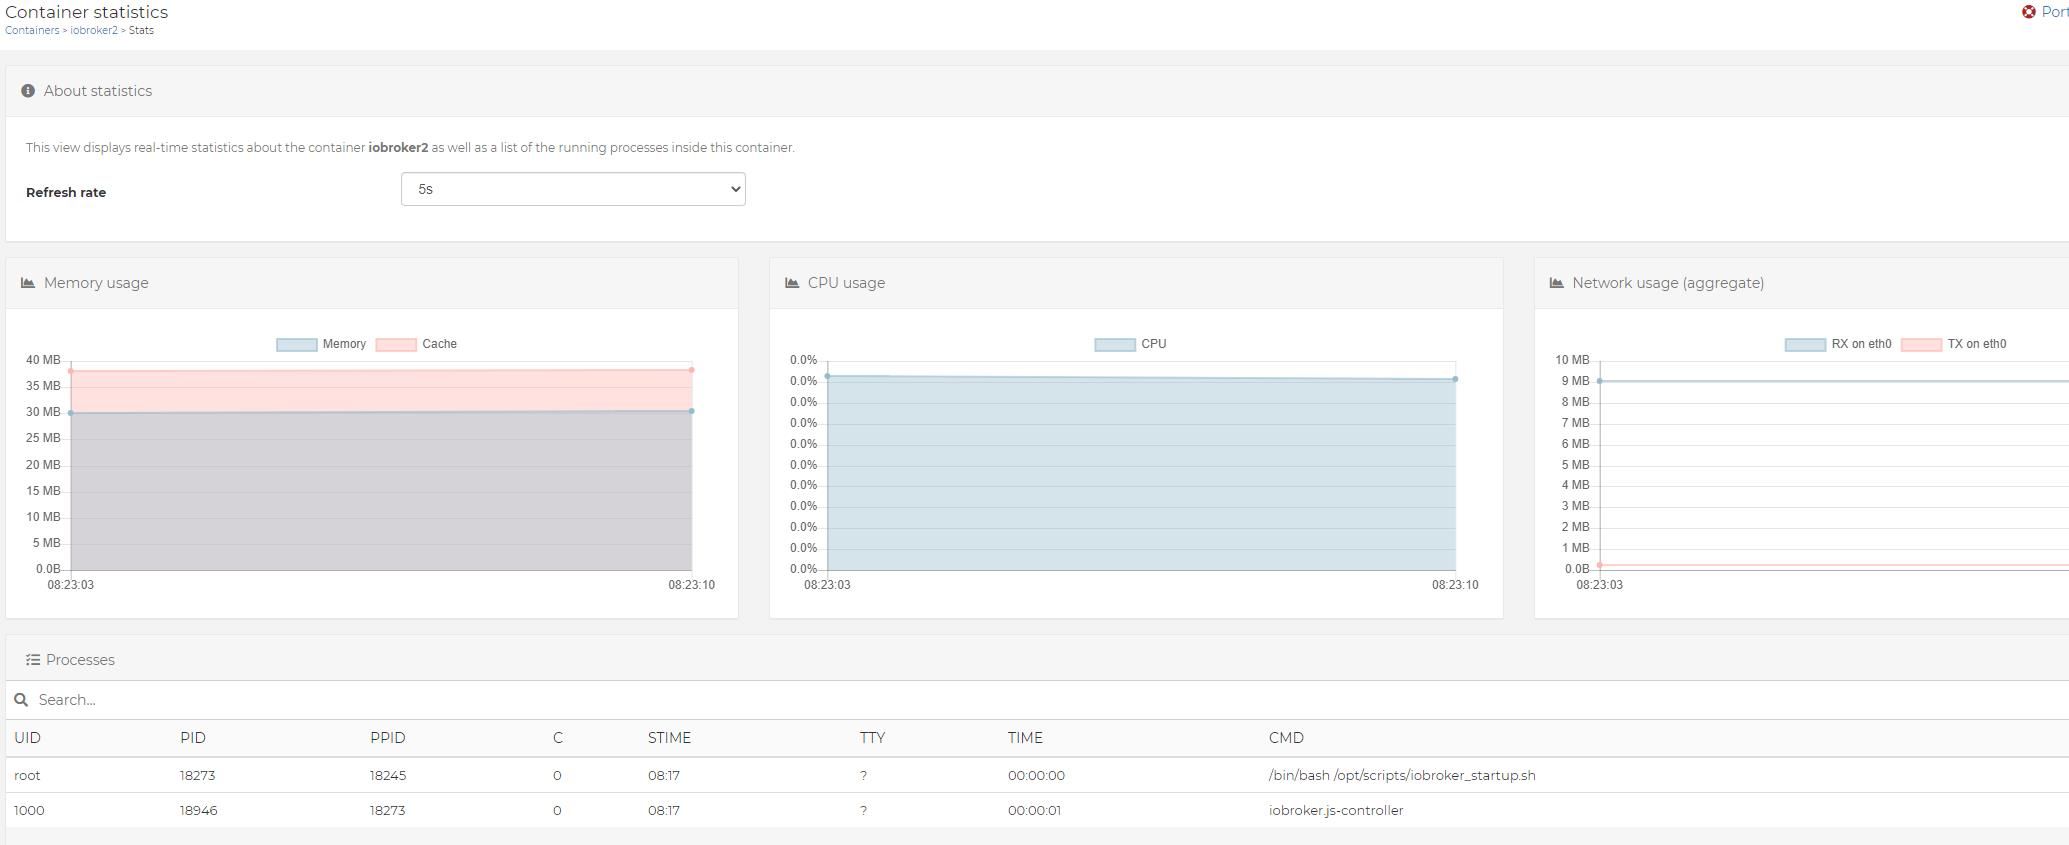The width and height of the screenshot is (2069, 845).
Task: Toggle the Memory series legend swatch
Action: coord(296,344)
